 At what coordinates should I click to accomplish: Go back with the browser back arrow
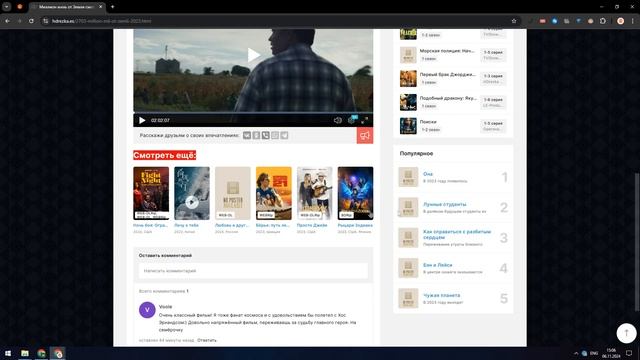[7, 21]
